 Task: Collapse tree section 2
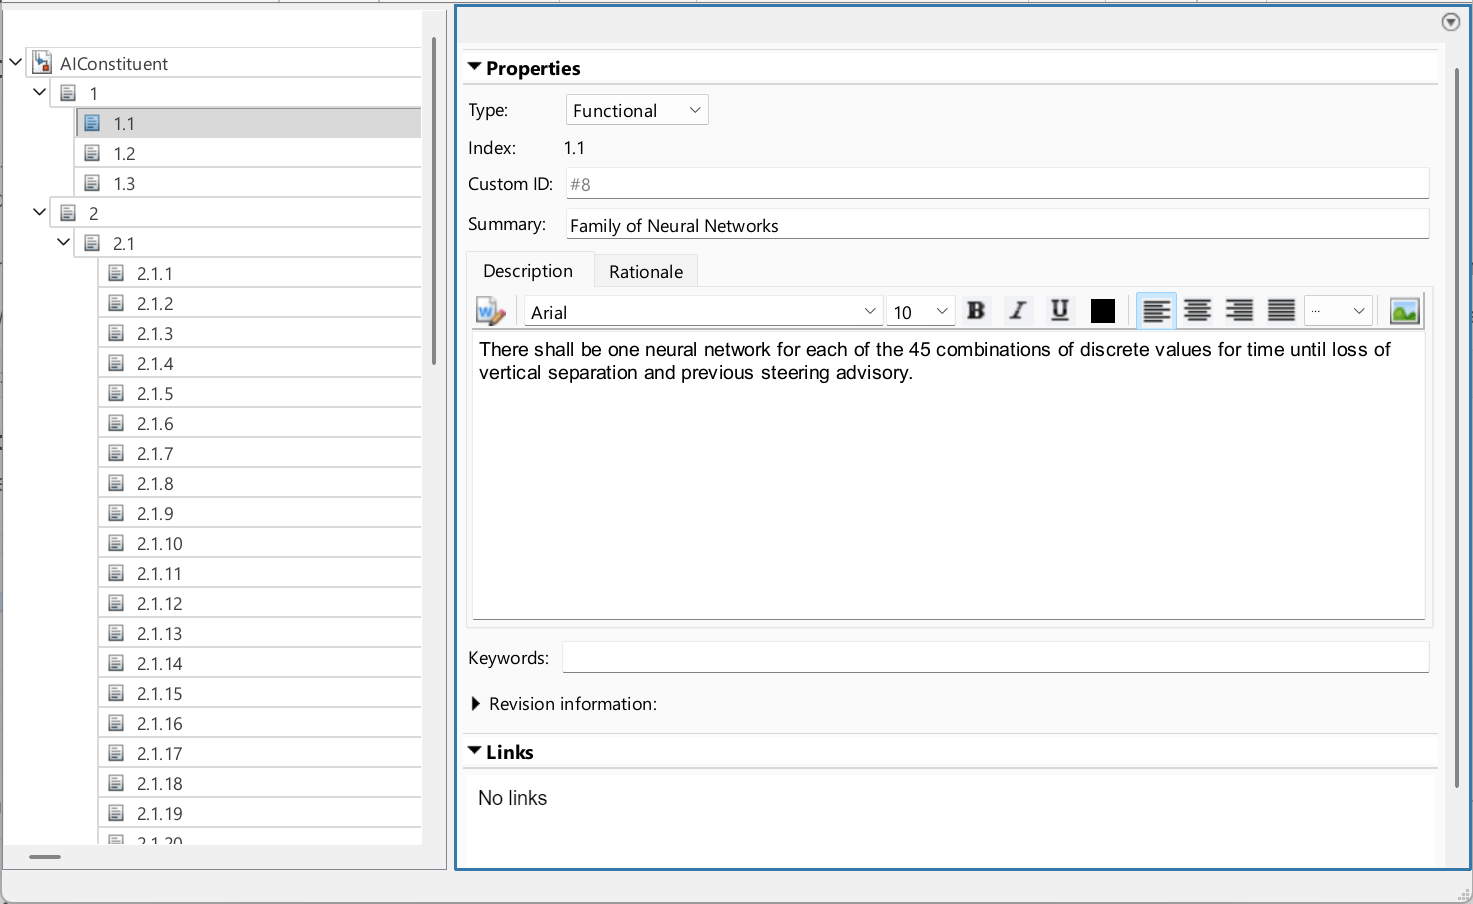(x=39, y=212)
